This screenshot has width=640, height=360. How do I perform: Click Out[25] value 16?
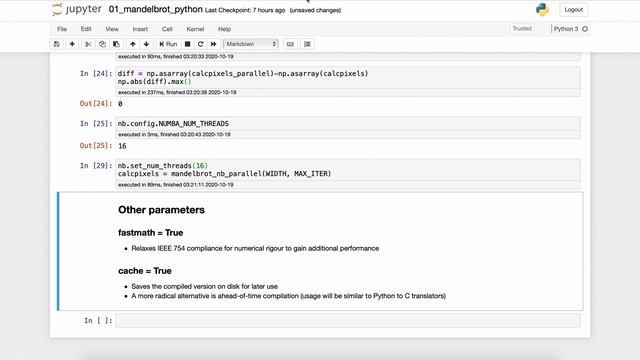coord(122,146)
